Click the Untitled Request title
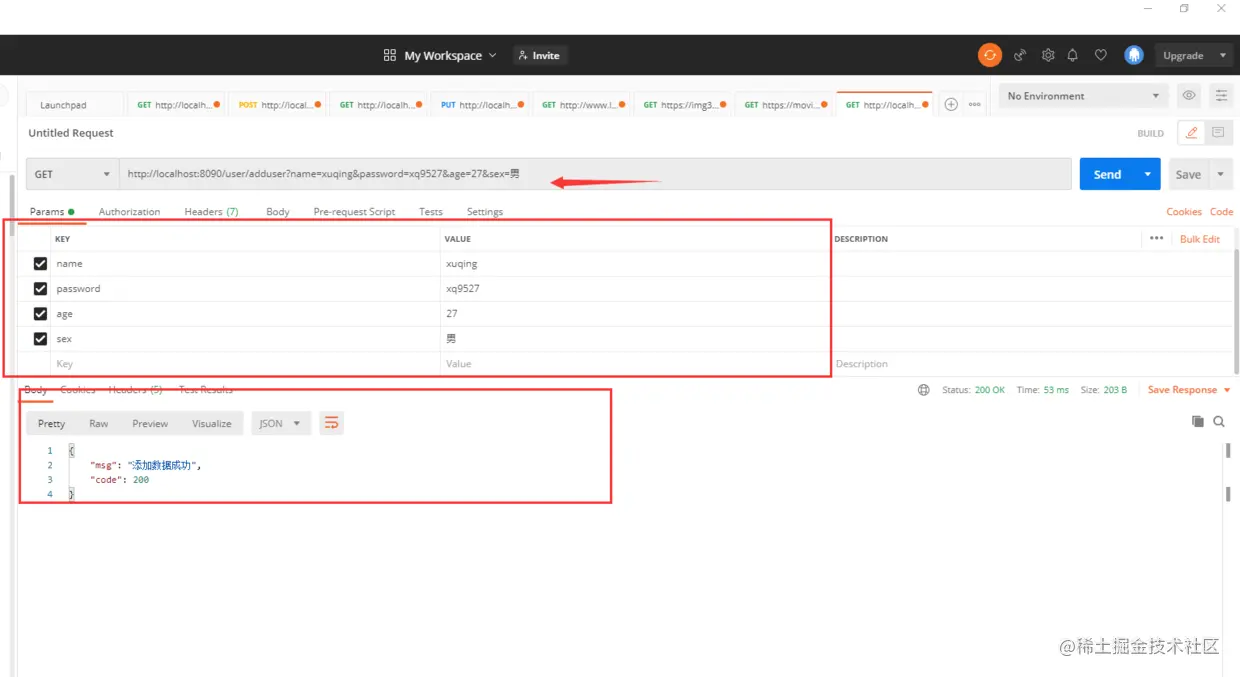 click(71, 133)
